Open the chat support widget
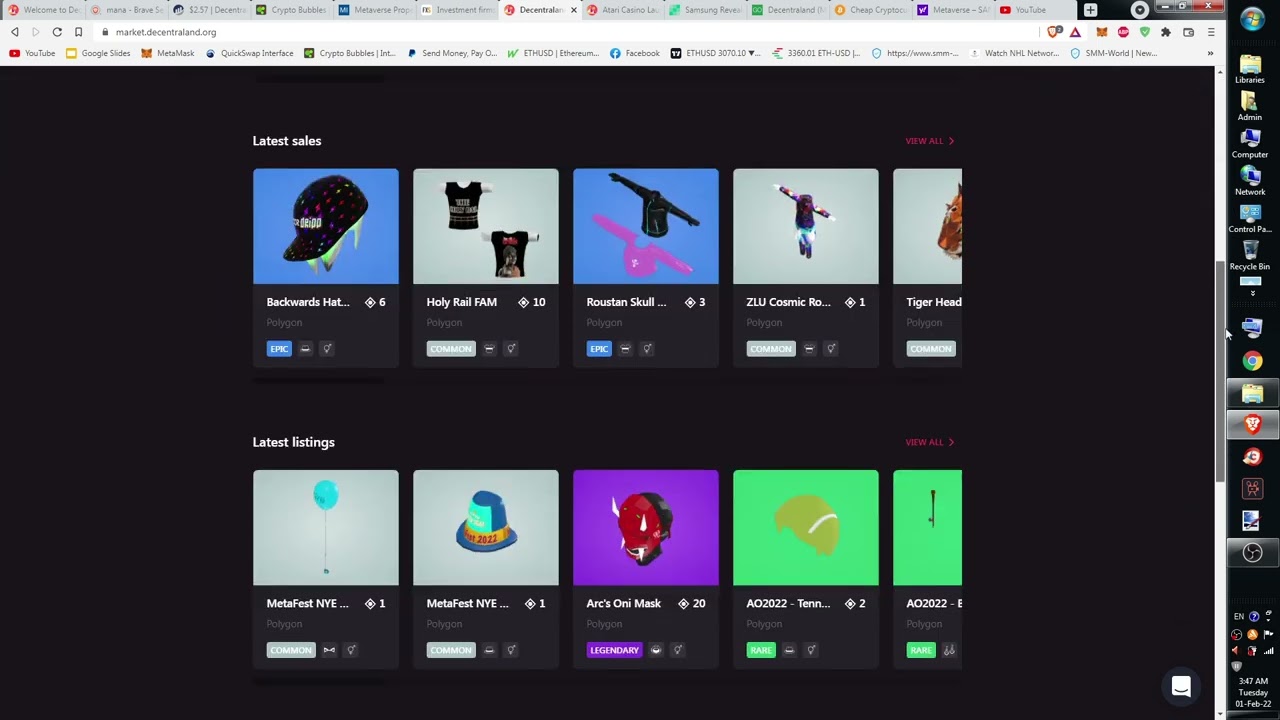 click(x=1181, y=686)
